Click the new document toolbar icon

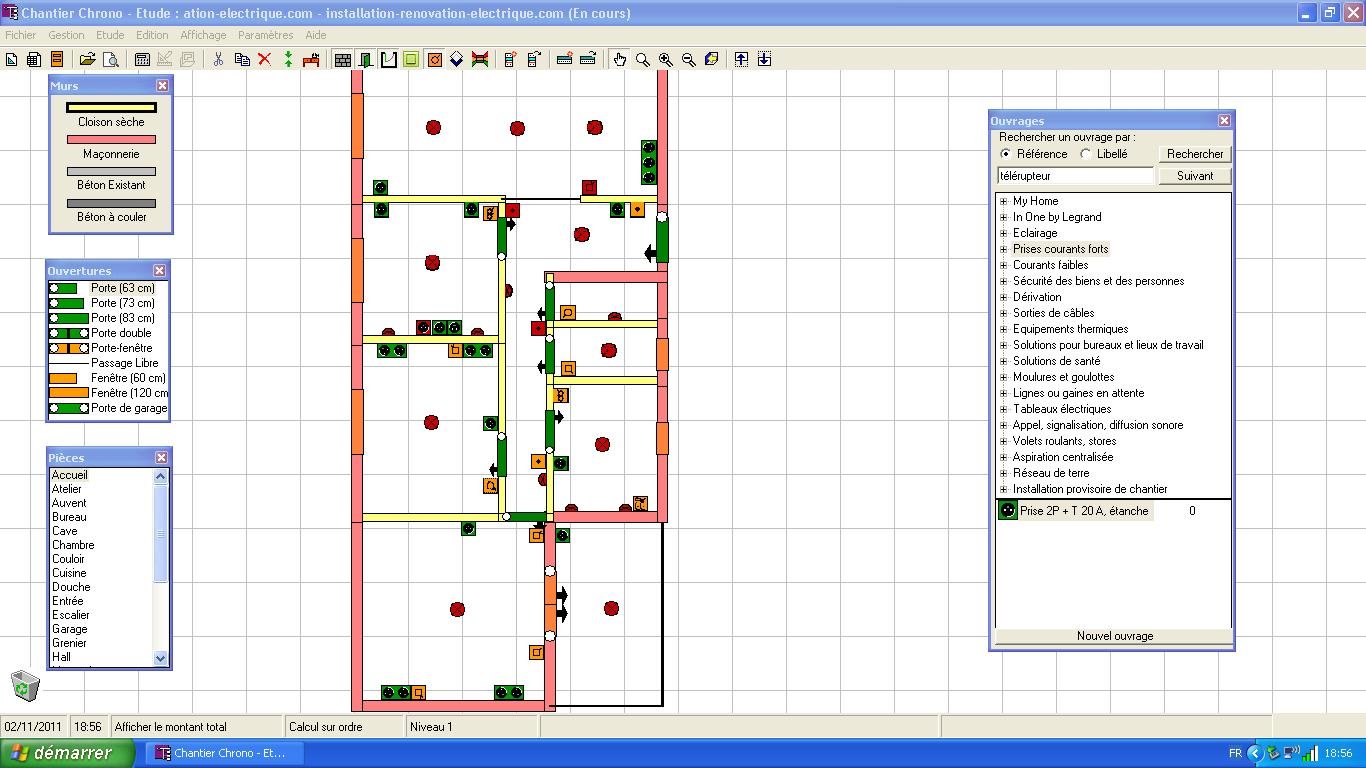[x=12, y=60]
